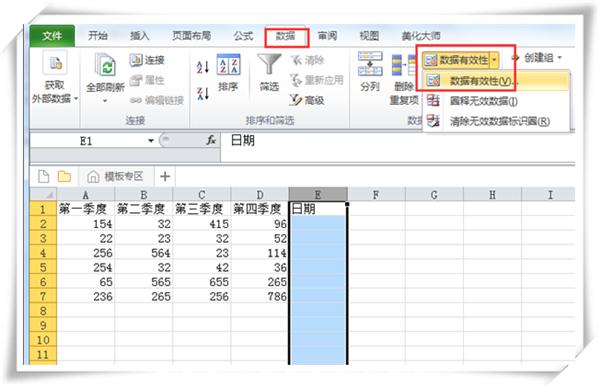This screenshot has width=600, height=386.
Task: Sort ascending with the A-Z icon
Action: click(203, 67)
